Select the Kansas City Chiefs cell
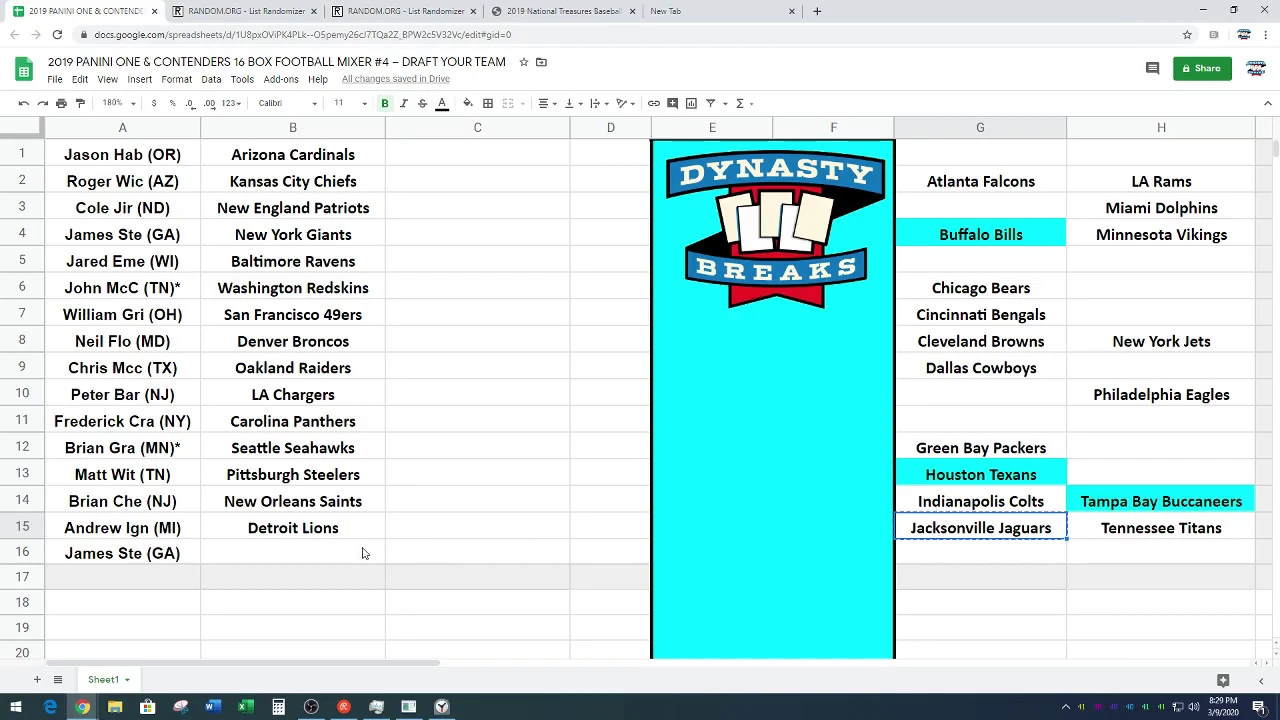 [x=293, y=181]
